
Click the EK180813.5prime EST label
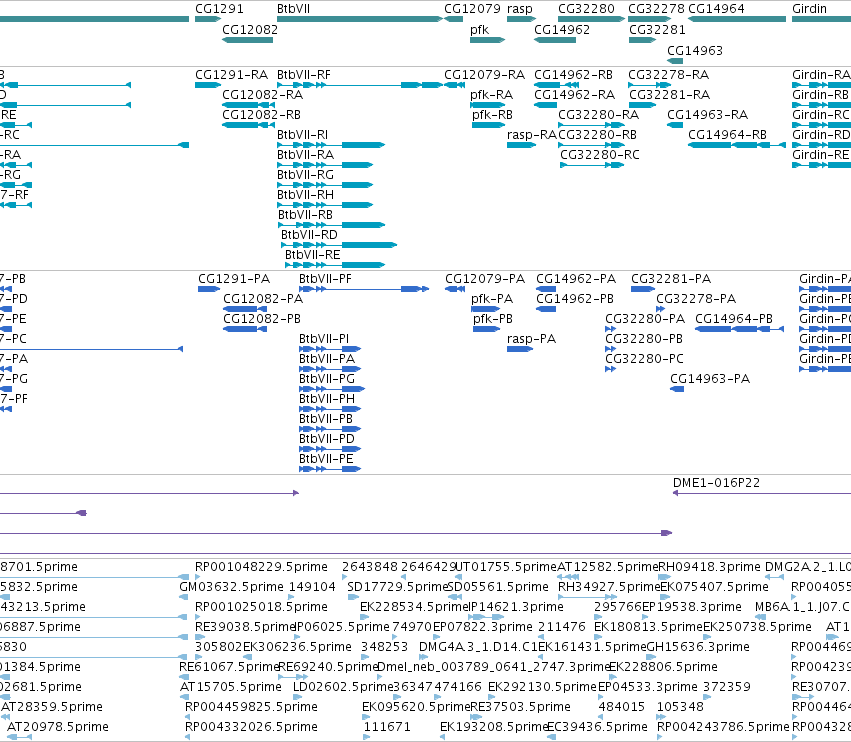(649, 626)
